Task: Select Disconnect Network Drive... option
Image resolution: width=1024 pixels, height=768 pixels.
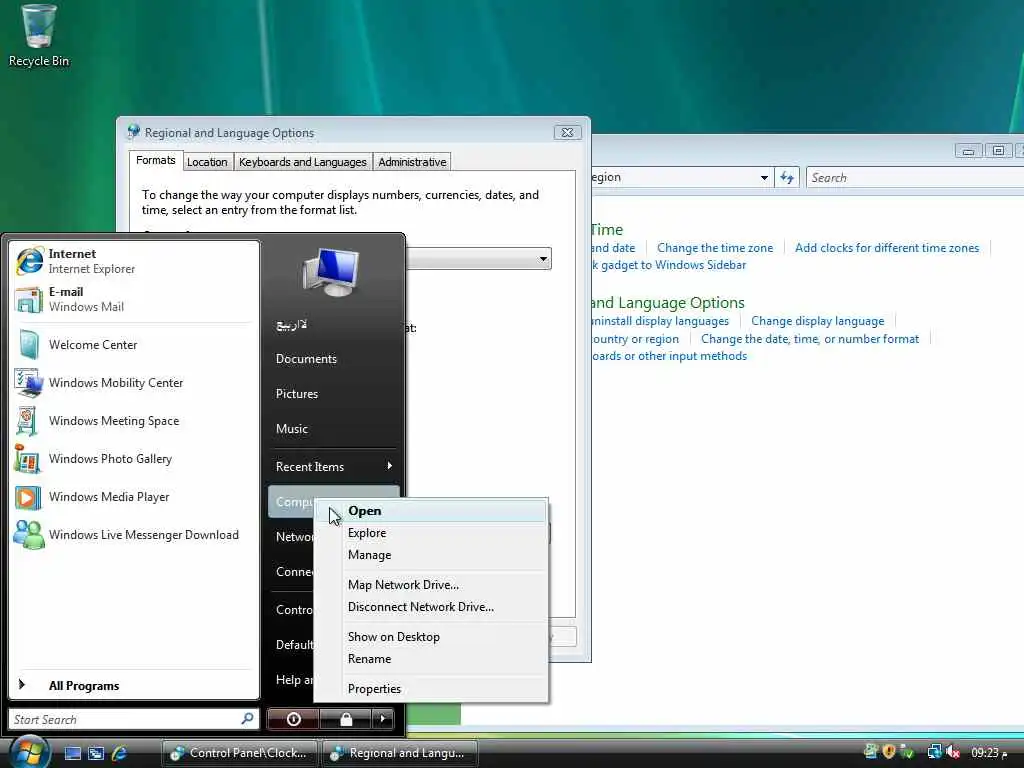Action: coord(431,607)
